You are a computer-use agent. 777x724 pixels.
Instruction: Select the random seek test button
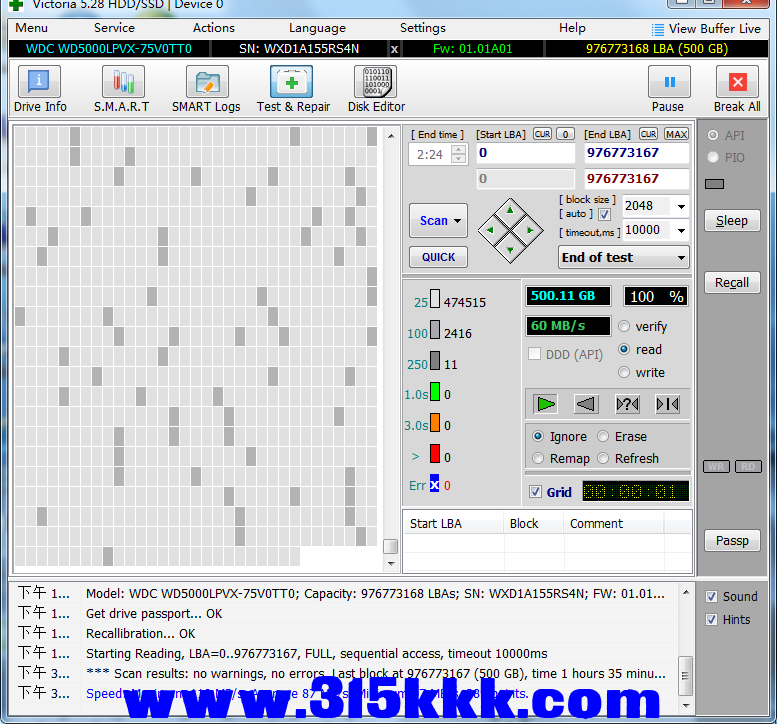pyautogui.click(x=627, y=404)
